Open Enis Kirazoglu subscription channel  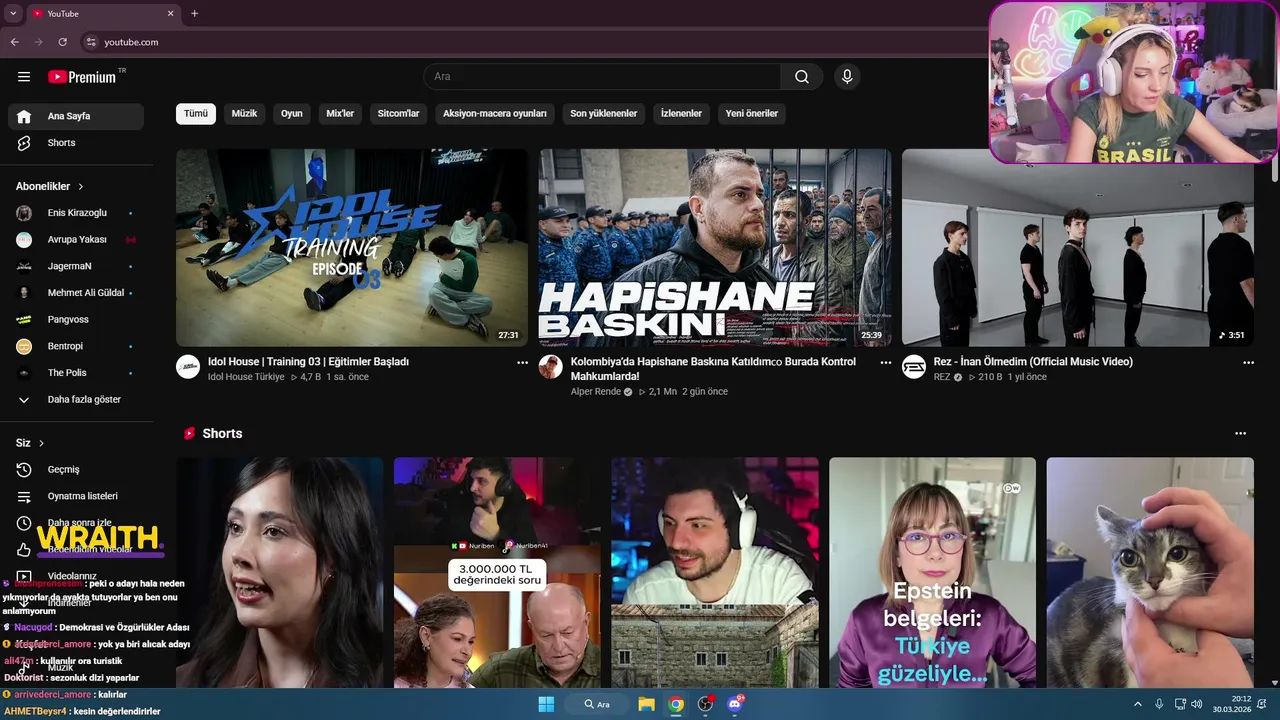click(76, 213)
